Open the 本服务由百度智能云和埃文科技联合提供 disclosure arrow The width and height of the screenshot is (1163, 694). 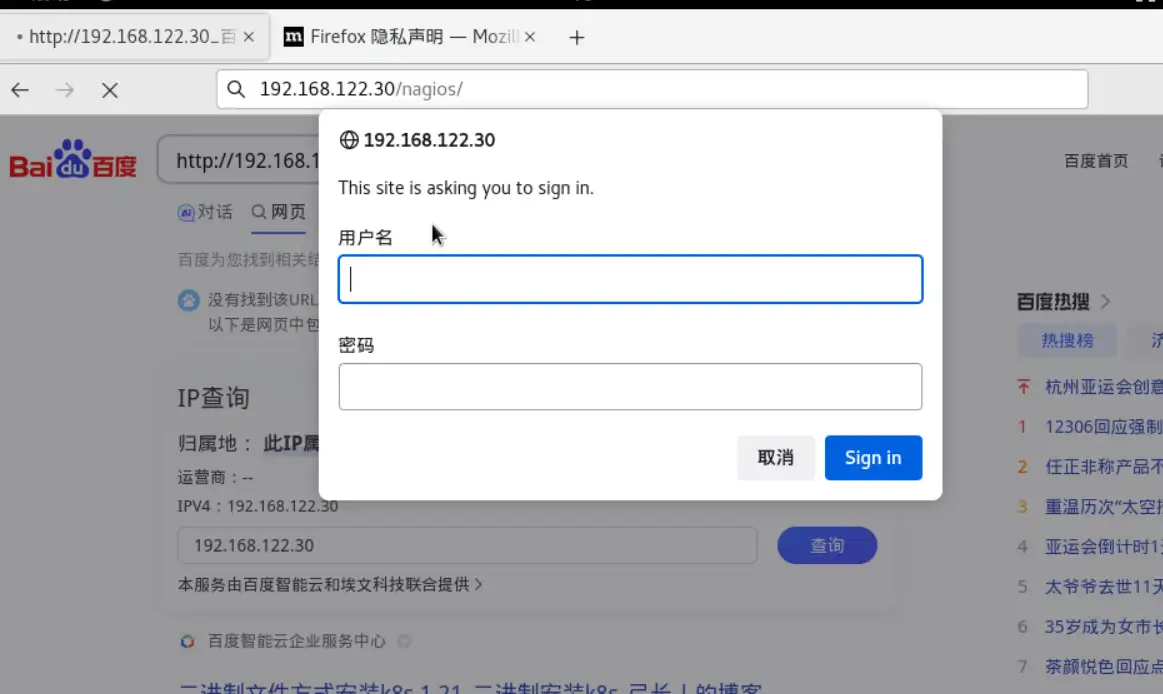coord(479,585)
